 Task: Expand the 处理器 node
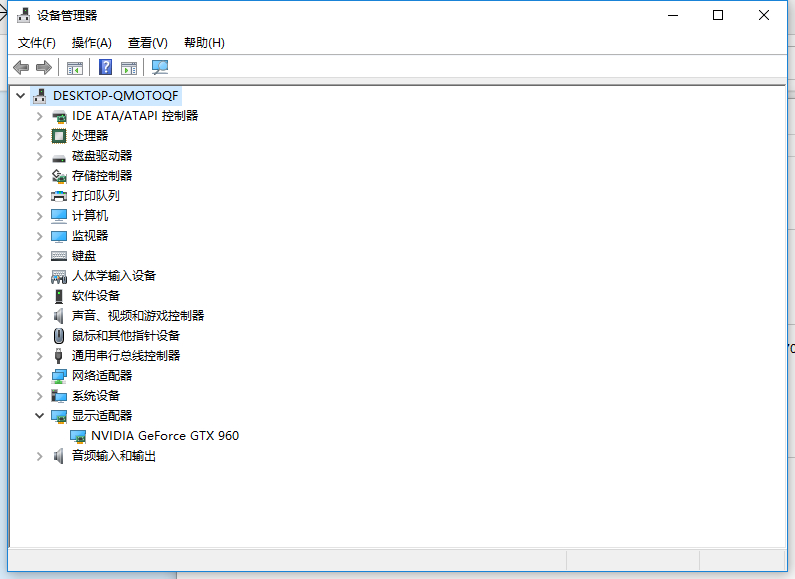40,136
